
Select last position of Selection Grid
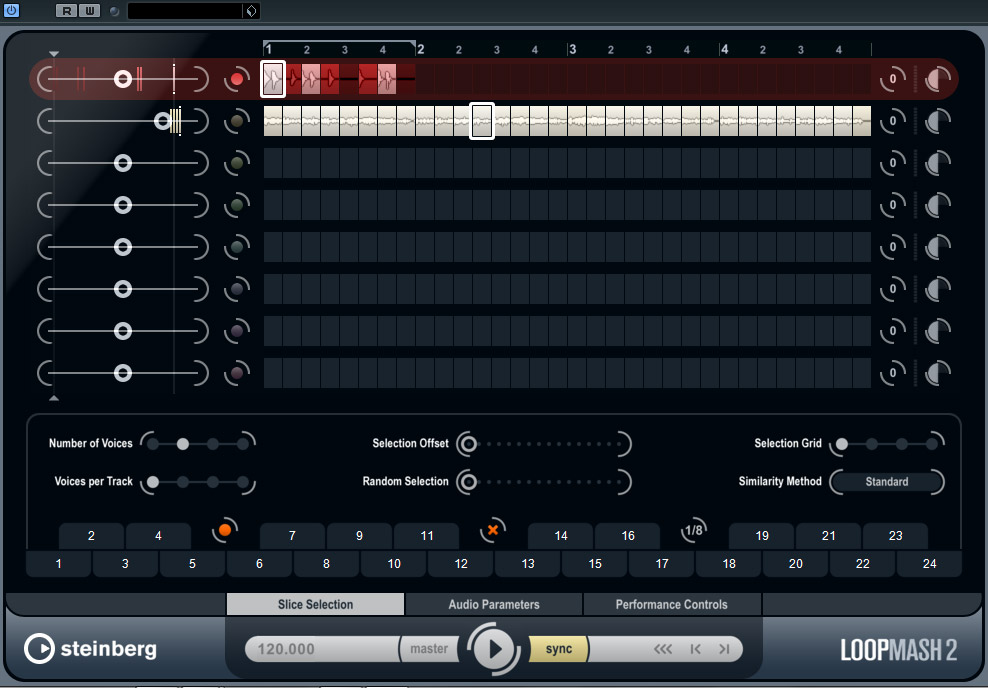click(x=932, y=444)
